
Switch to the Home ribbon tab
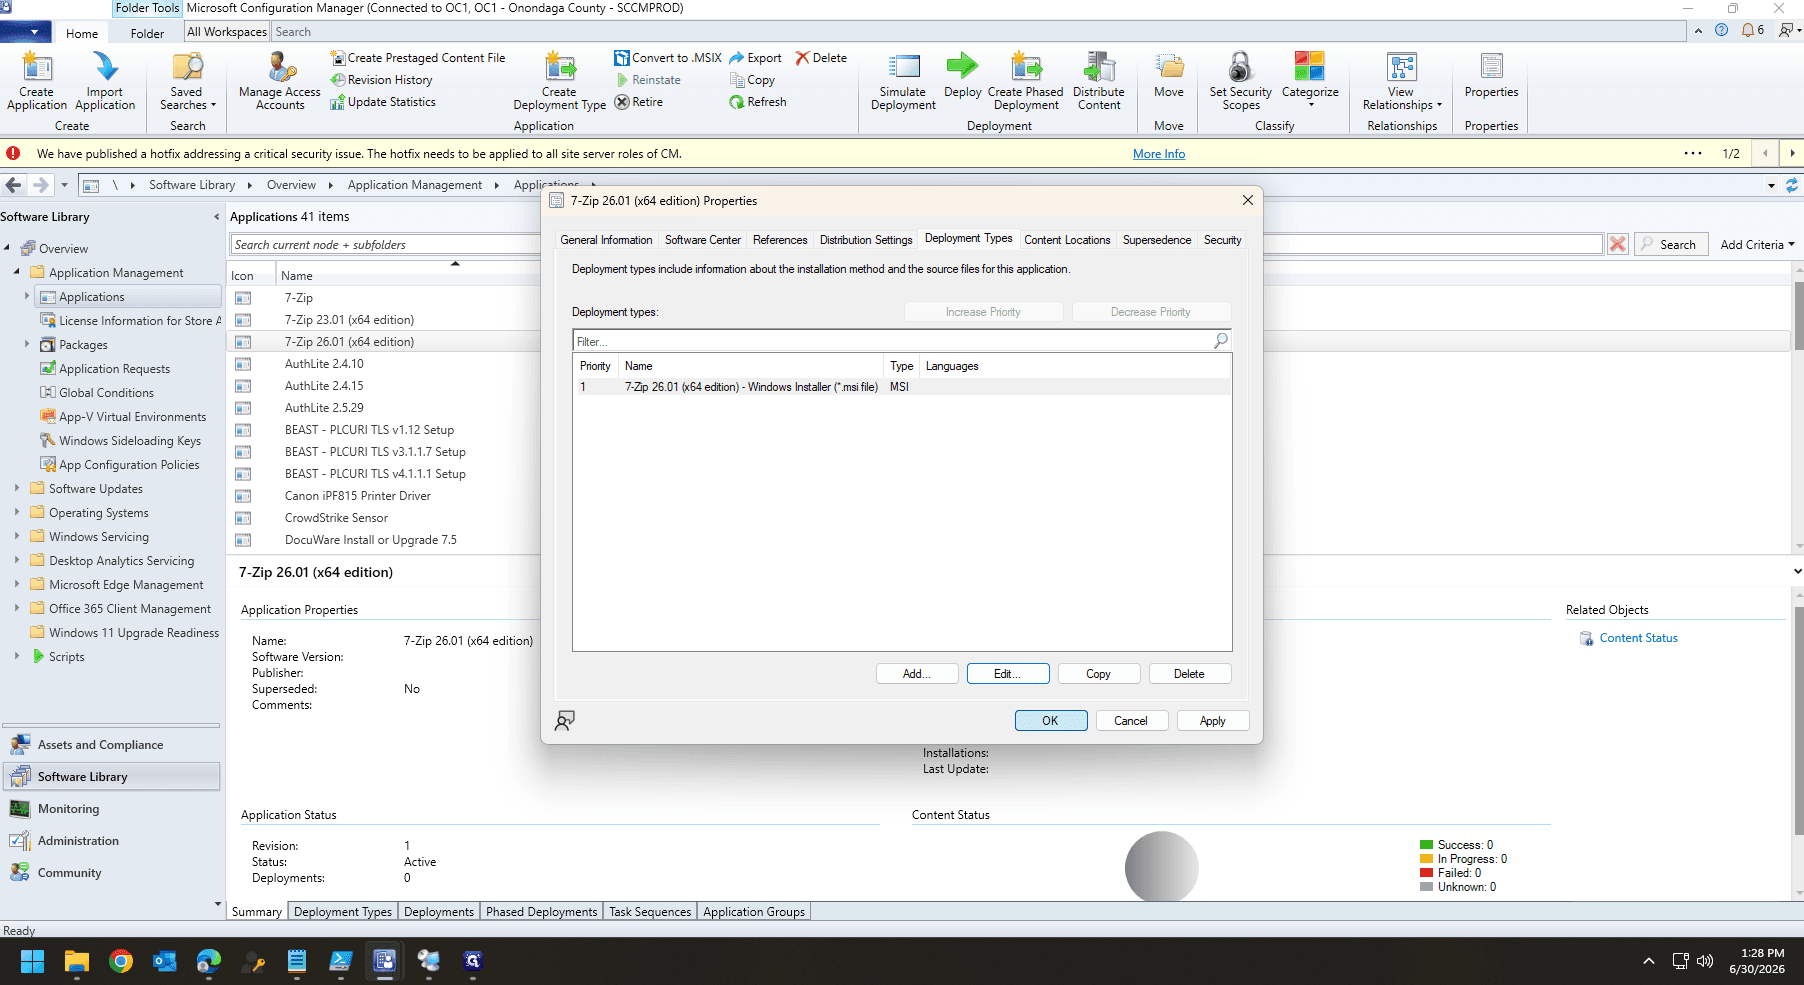coord(82,33)
